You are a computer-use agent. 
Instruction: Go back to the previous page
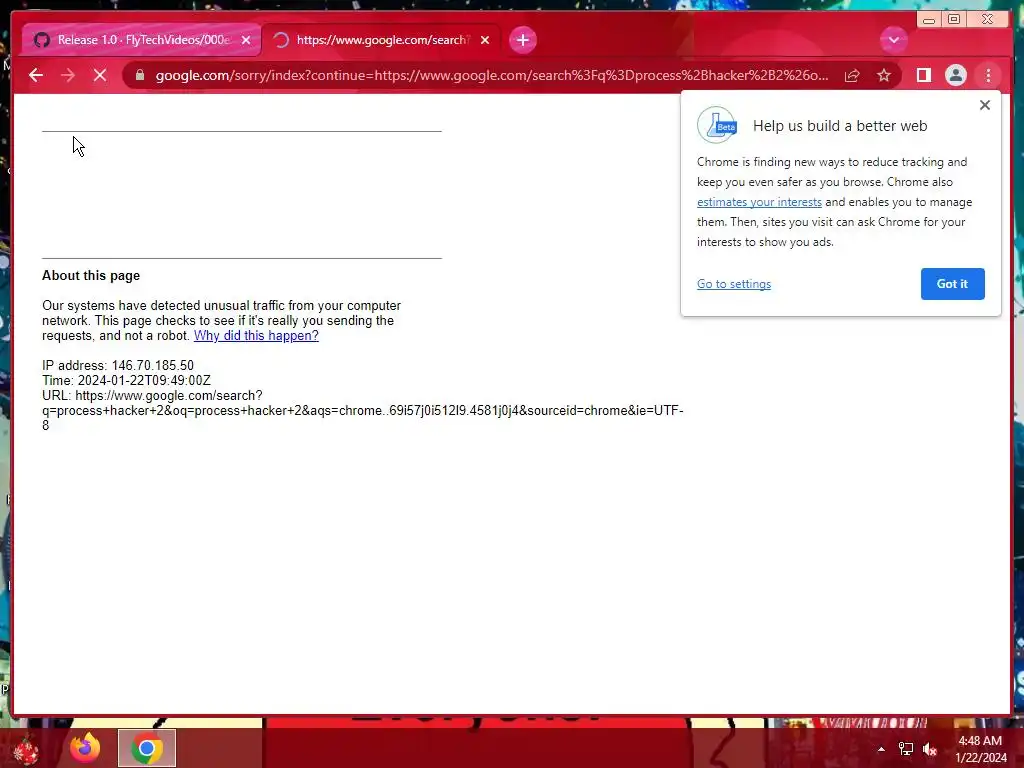coord(36,75)
